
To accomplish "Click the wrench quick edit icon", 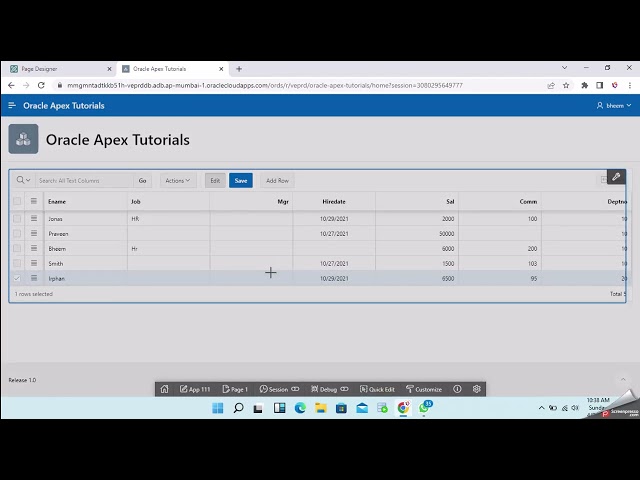I will pos(616,177).
